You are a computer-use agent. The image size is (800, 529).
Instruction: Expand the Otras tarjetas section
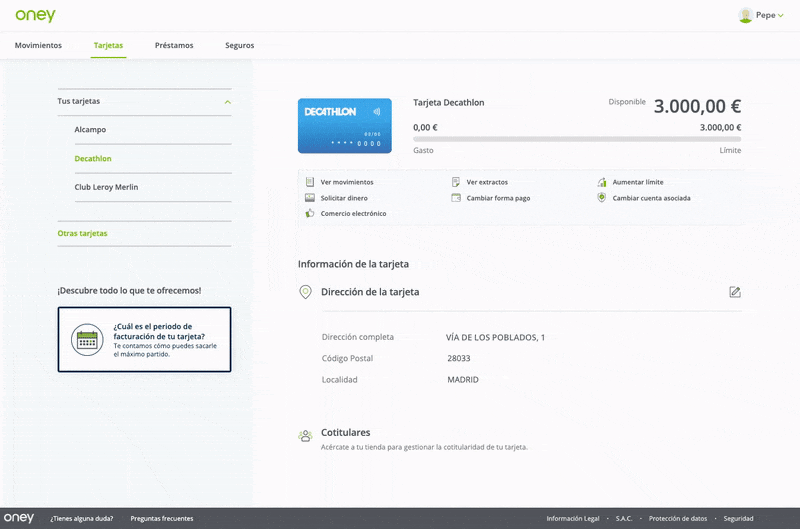pos(83,233)
